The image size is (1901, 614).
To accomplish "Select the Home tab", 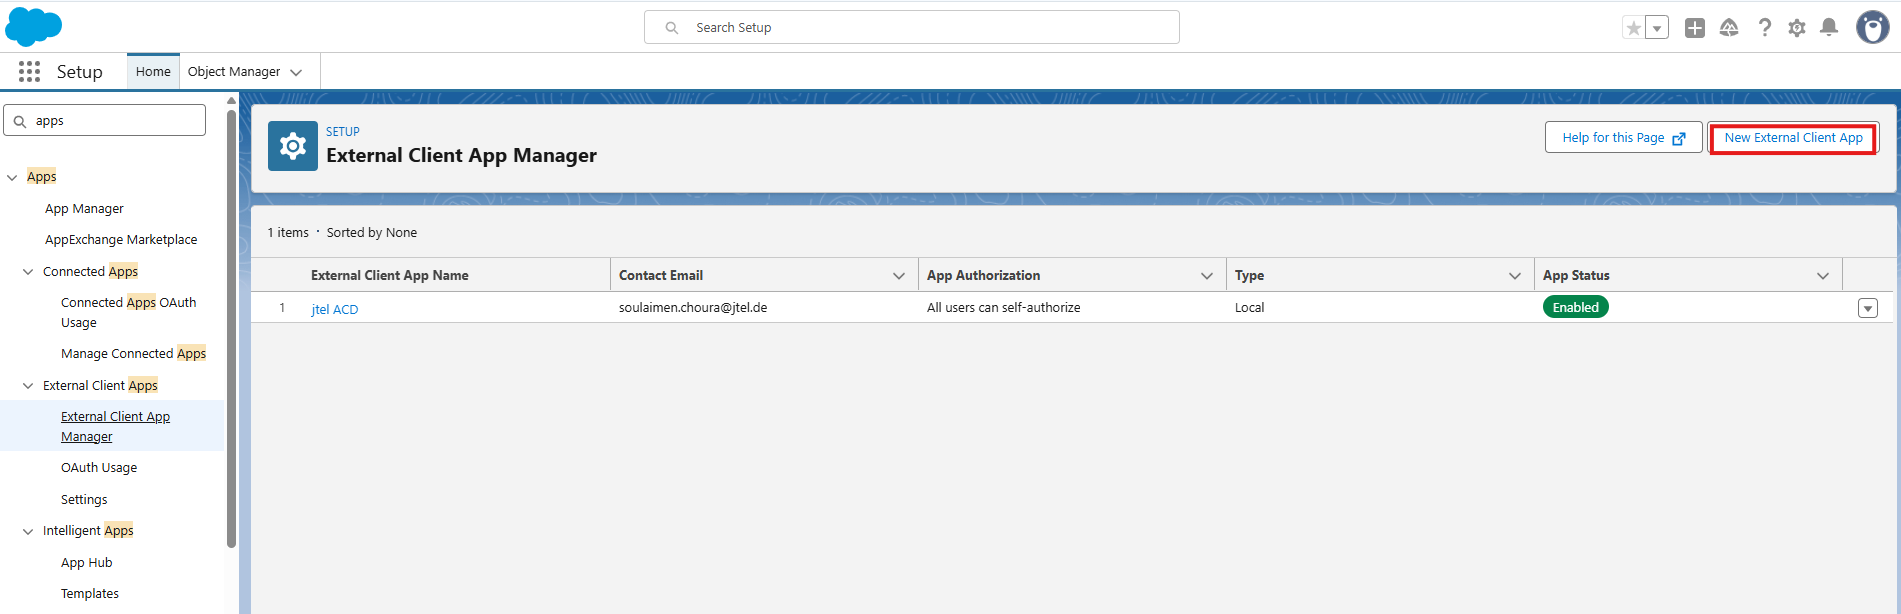I will pyautogui.click(x=153, y=72).
